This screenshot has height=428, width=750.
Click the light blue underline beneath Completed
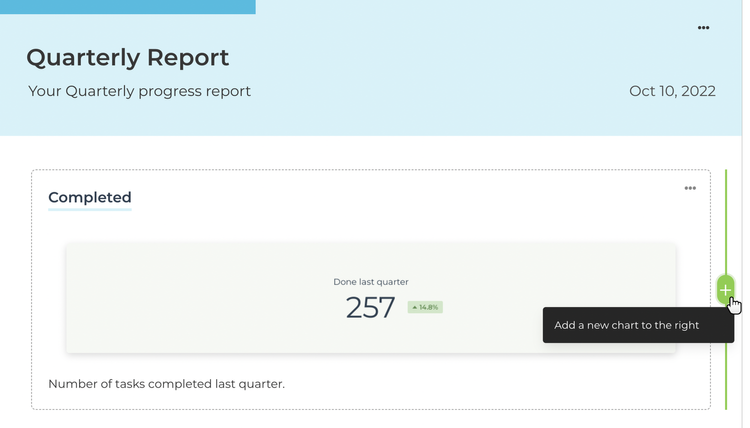pos(89,209)
